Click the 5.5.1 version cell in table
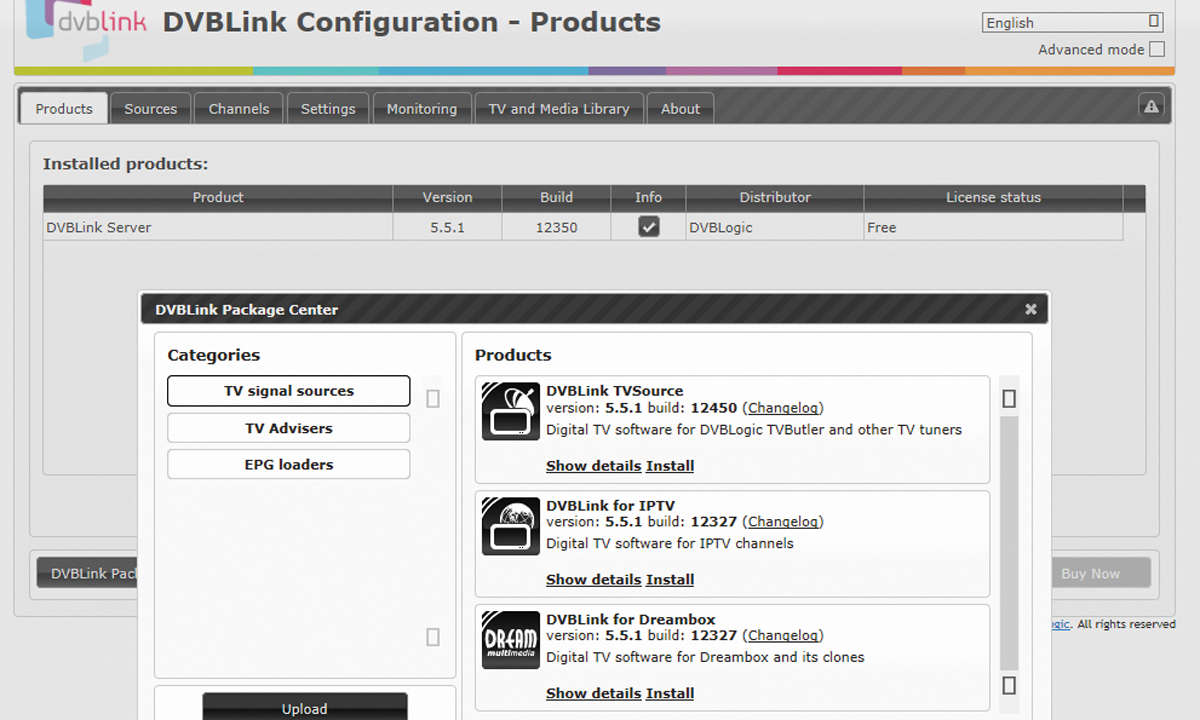Screen dimensions: 1200x720 click(x=447, y=227)
